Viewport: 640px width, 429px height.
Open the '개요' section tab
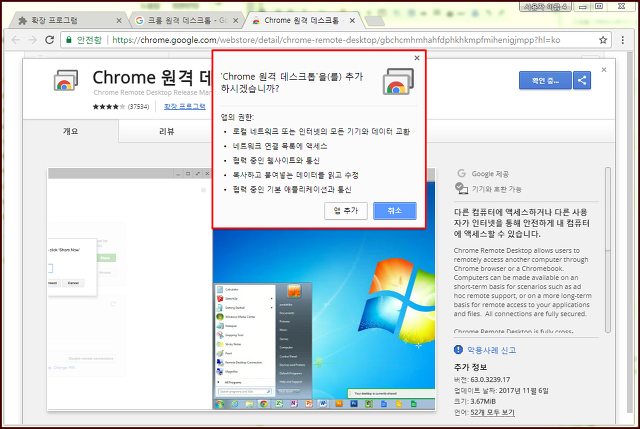click(71, 131)
